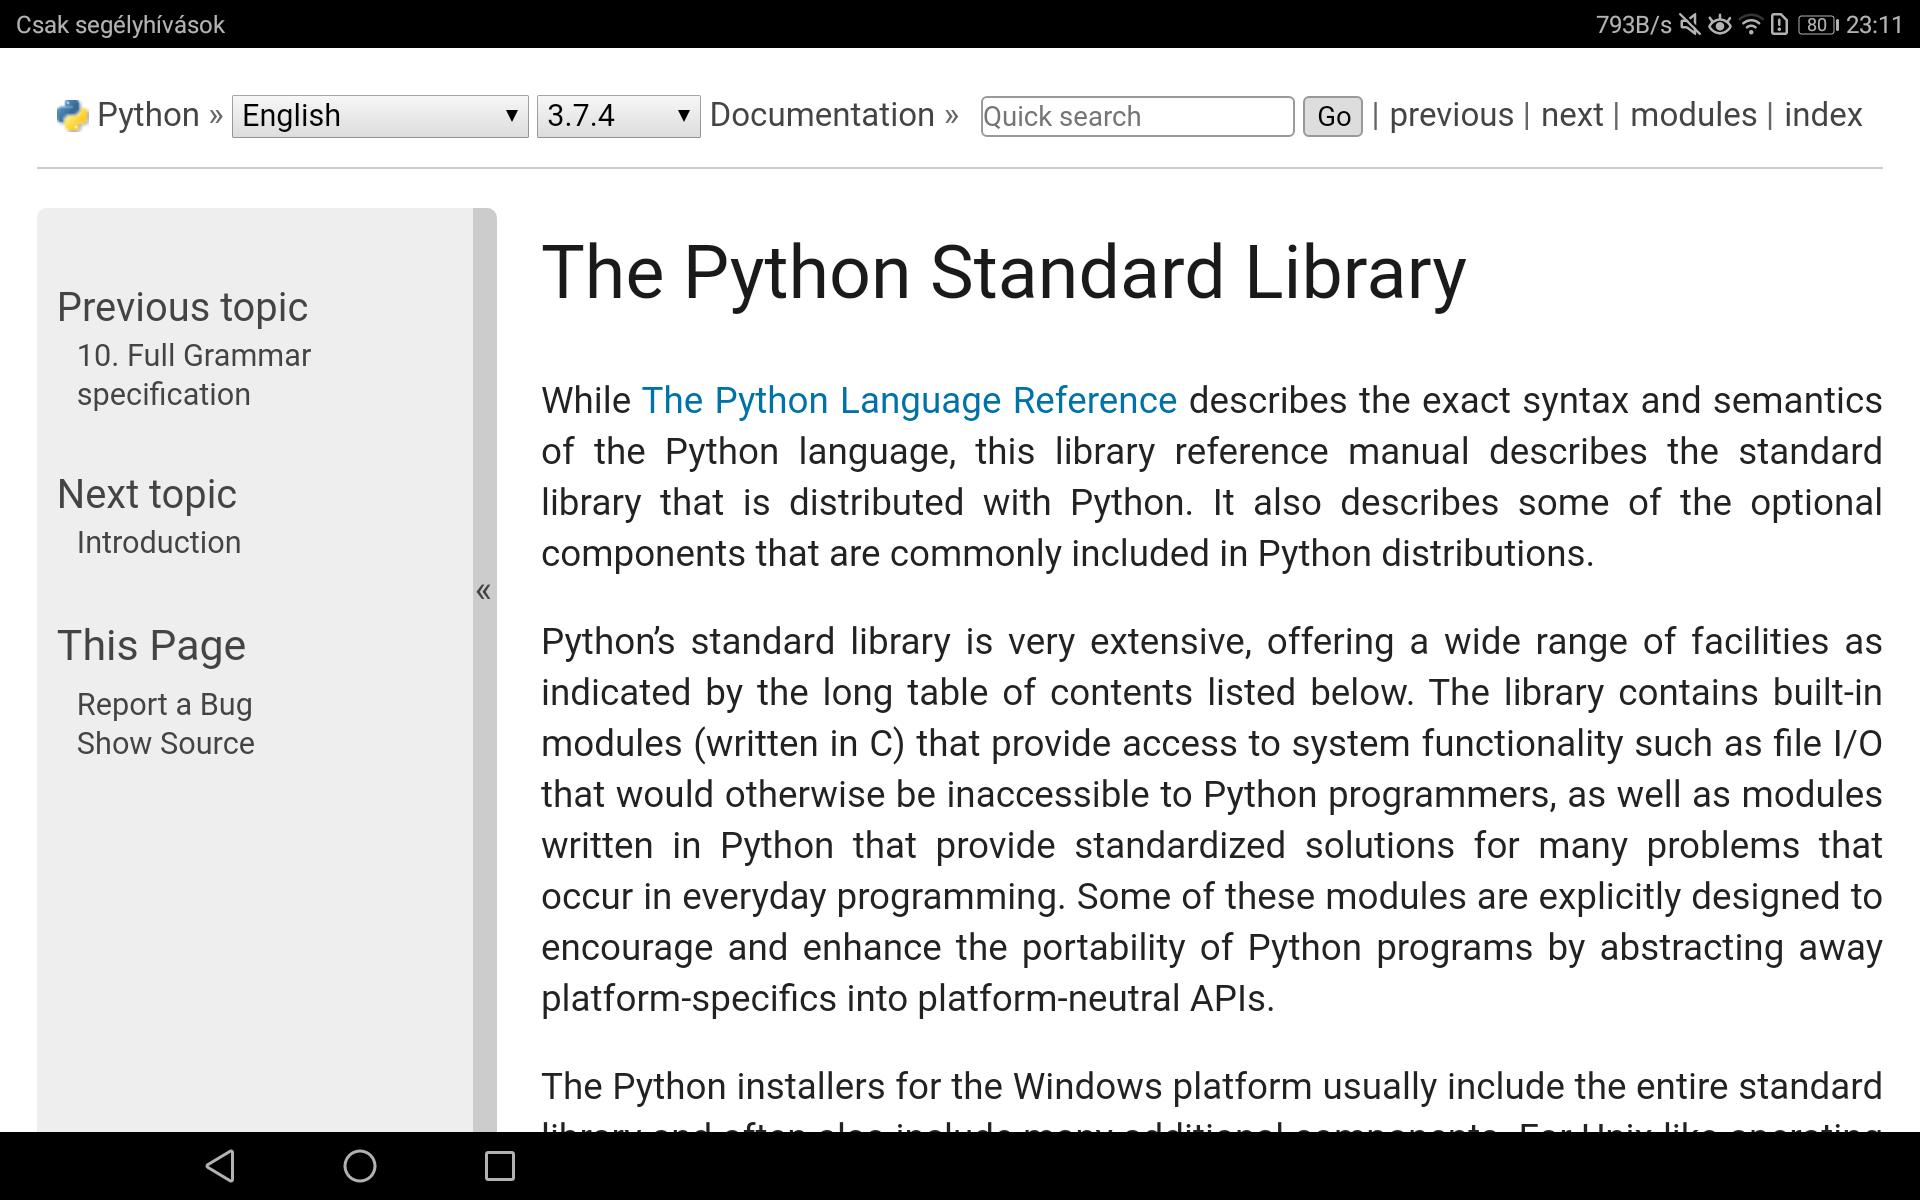This screenshot has height=1200, width=1920.
Task: Focus the Quick search field
Action: click(x=1137, y=116)
